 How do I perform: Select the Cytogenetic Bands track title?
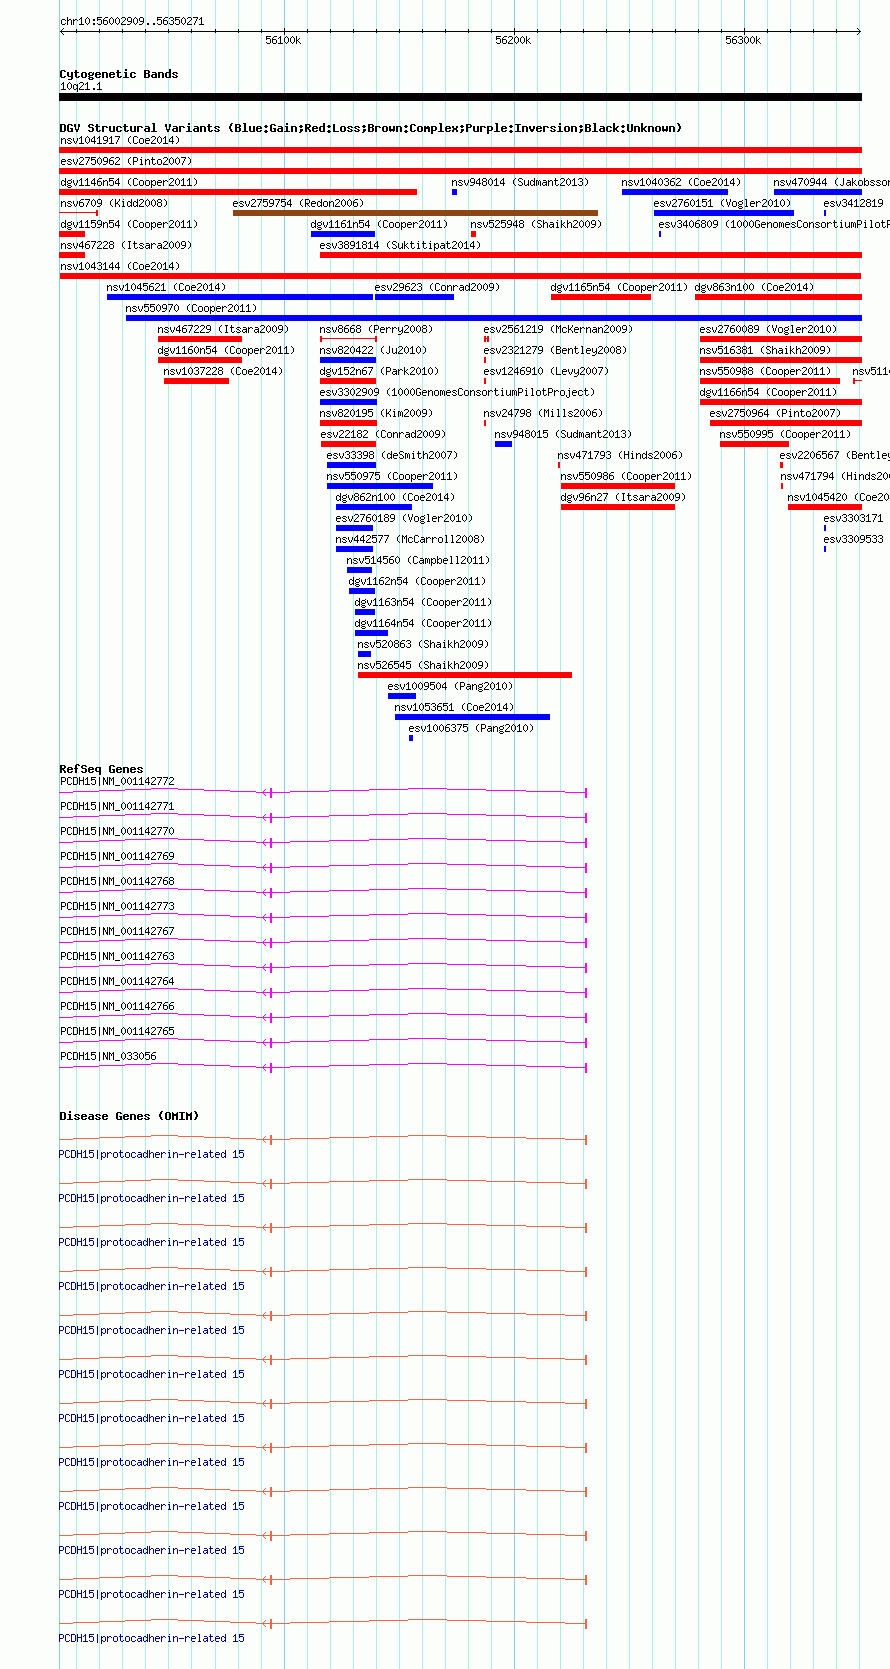click(x=119, y=74)
